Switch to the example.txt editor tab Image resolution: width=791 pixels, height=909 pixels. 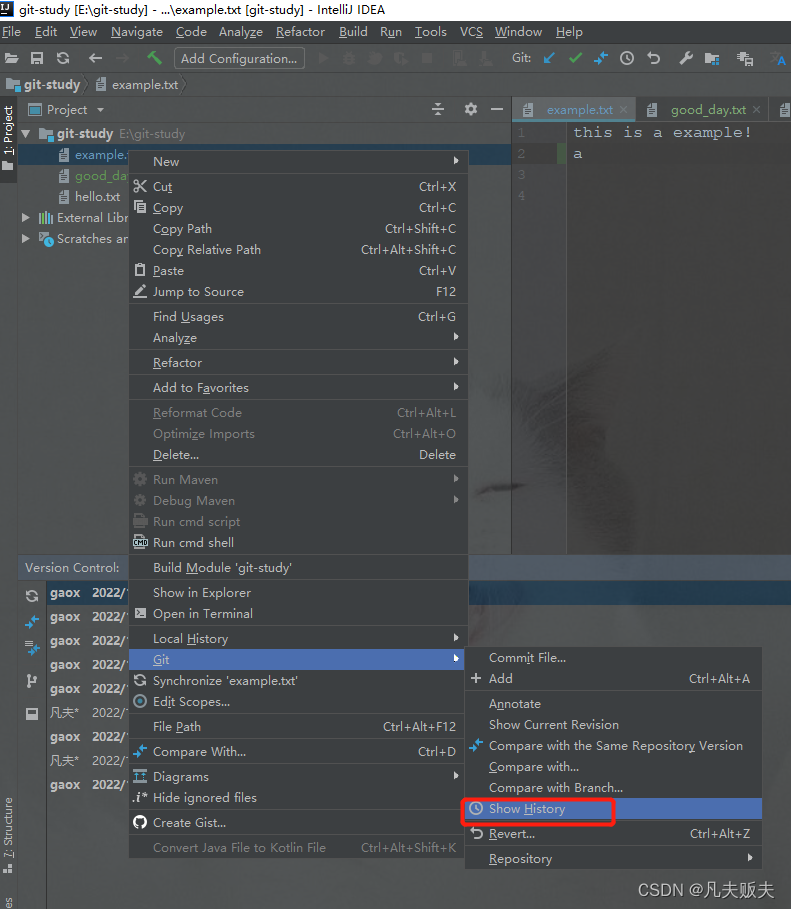(579, 110)
